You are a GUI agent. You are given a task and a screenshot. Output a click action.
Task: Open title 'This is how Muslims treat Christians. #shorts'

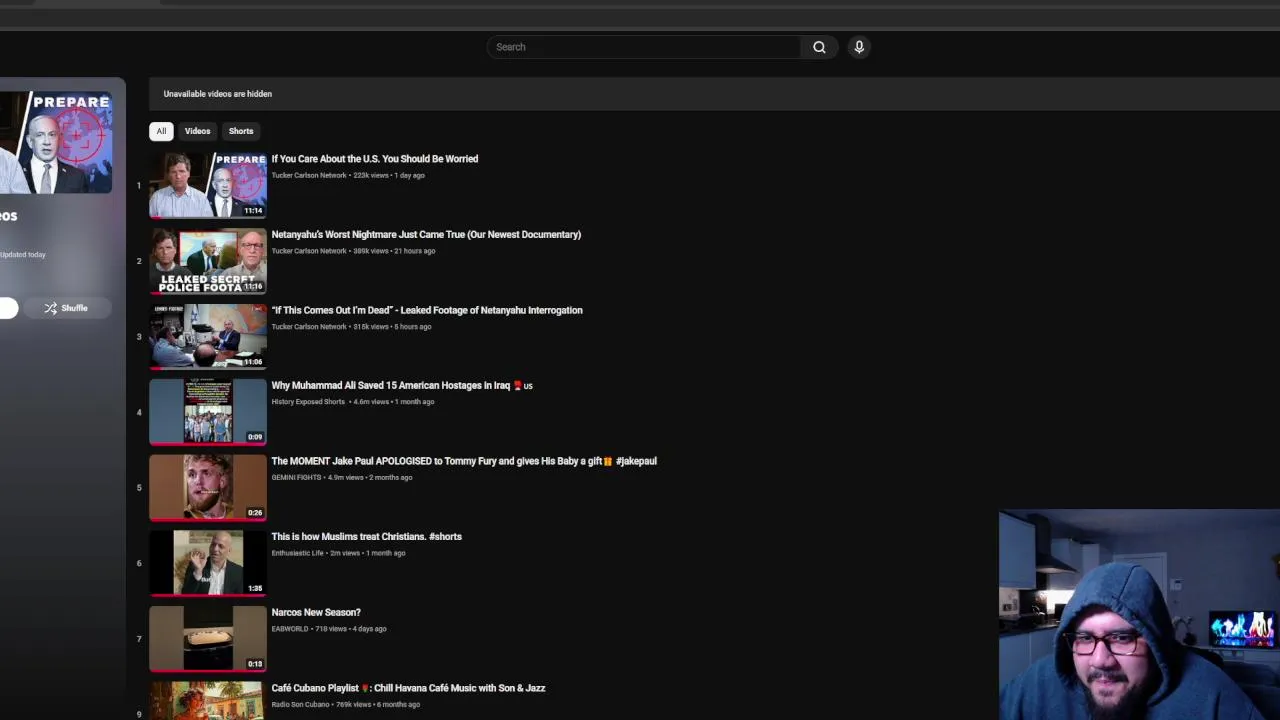[366, 537]
